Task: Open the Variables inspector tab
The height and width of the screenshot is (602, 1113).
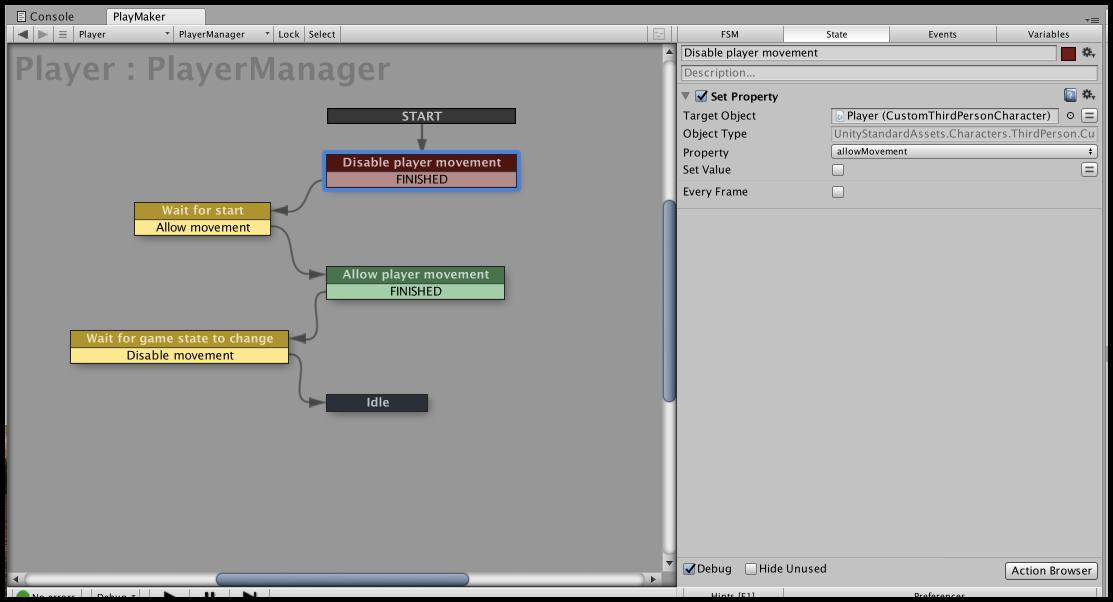Action: point(1048,34)
